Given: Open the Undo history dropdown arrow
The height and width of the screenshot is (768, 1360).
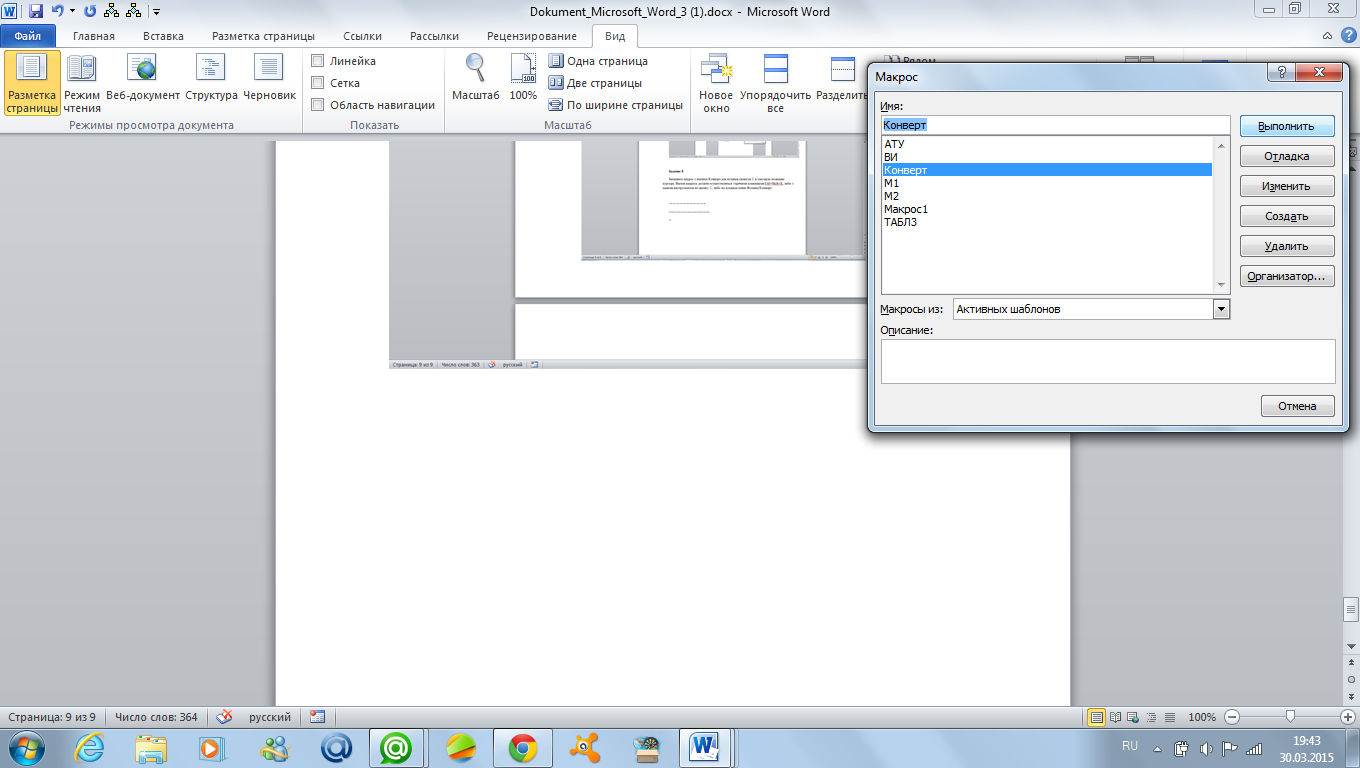Looking at the screenshot, I should pos(73,12).
